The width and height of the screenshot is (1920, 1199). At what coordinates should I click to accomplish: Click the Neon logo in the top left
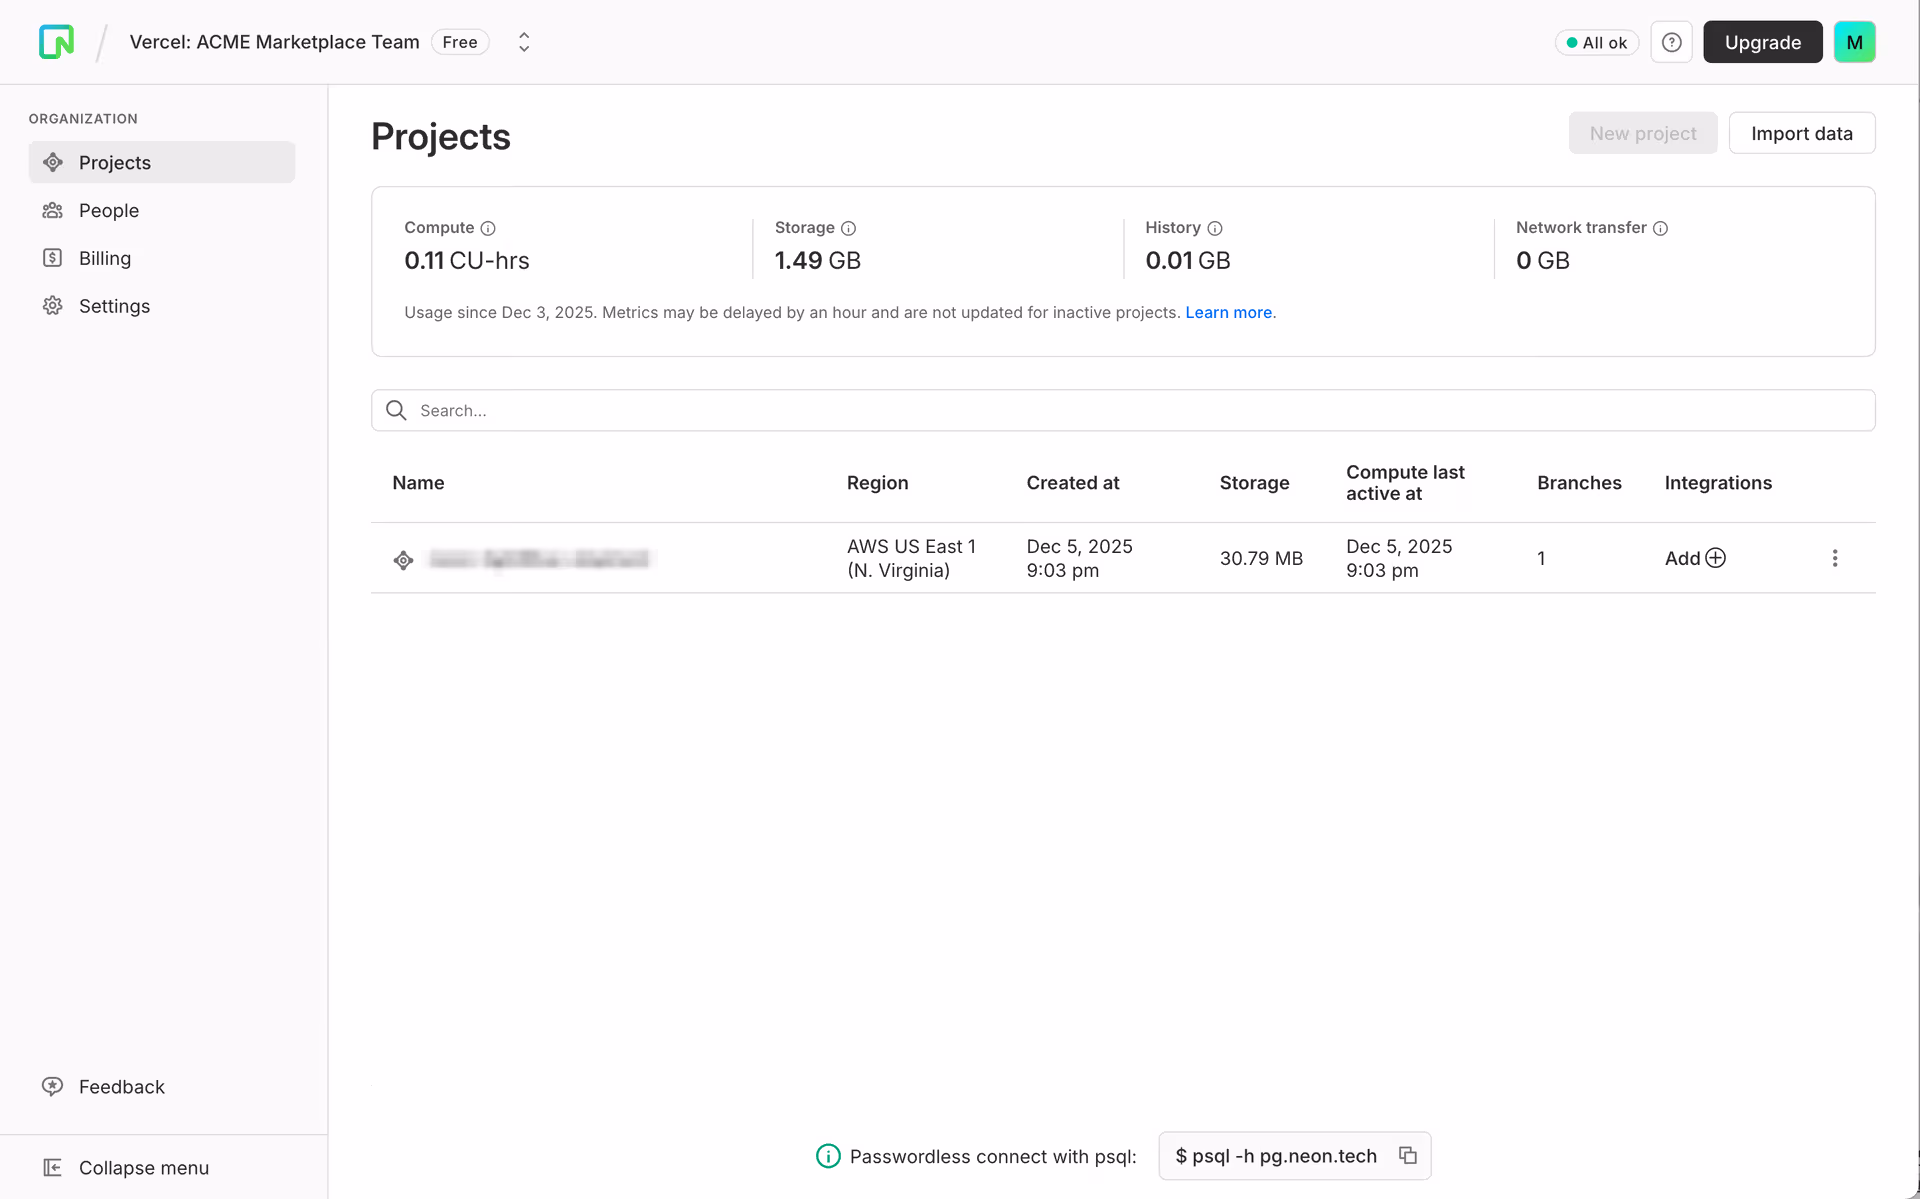[57, 41]
